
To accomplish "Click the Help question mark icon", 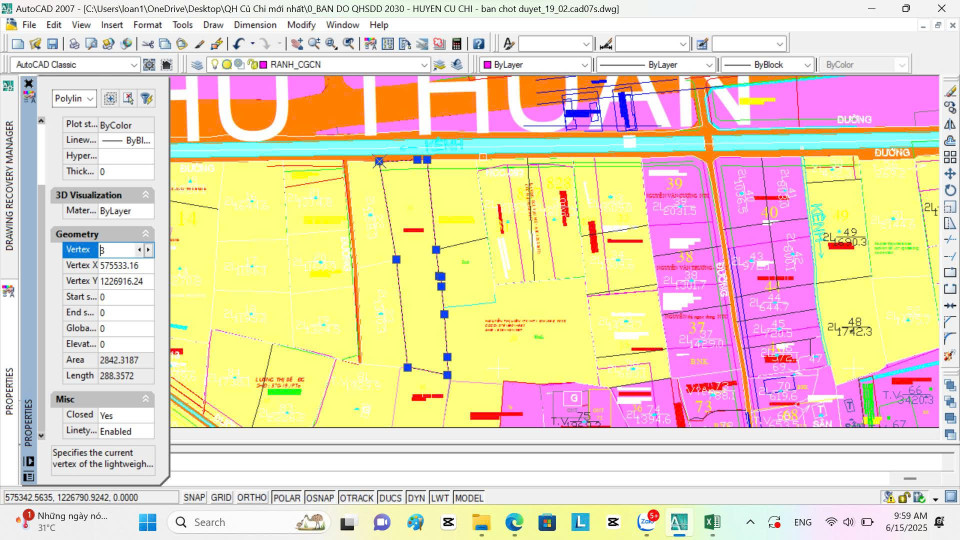I will coord(479,44).
